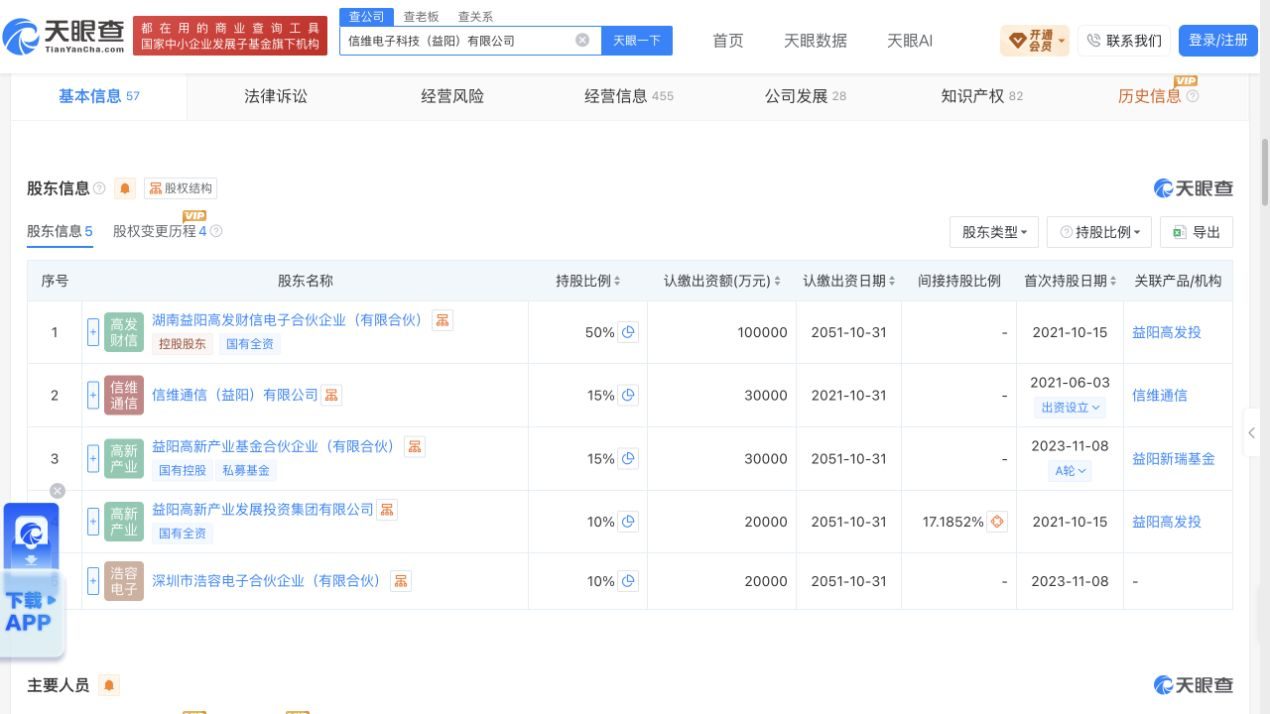This screenshot has height=714, width=1270.
Task: Expand the A轮 tag dropdown
Action: (1070, 471)
